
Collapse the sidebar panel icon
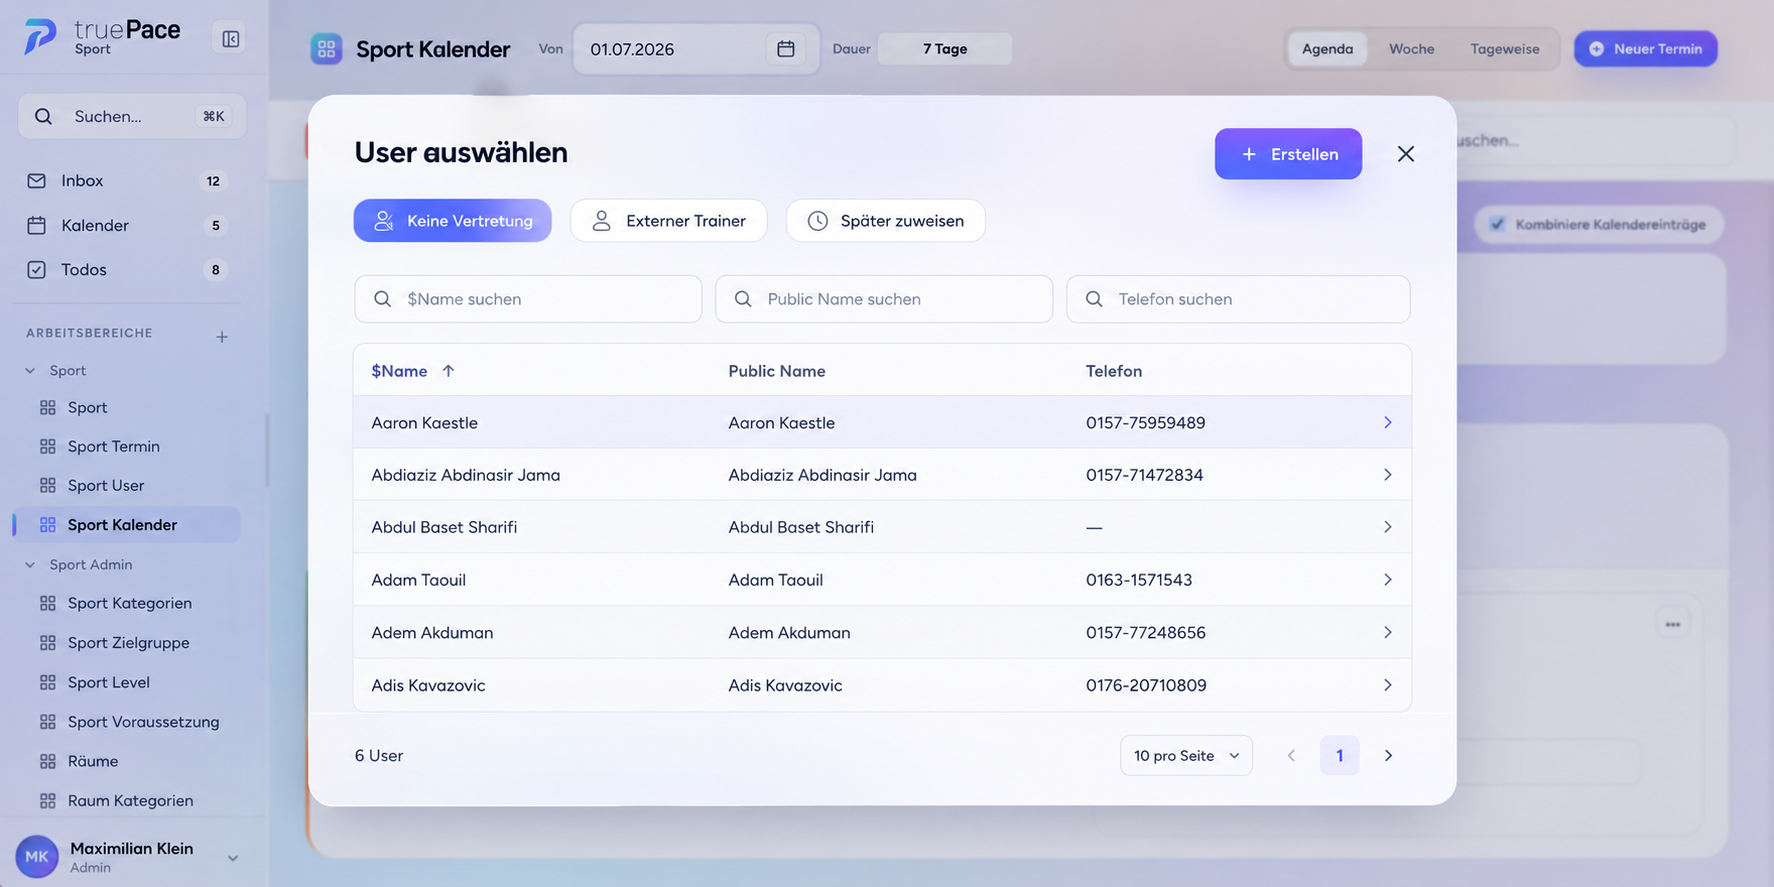(230, 39)
